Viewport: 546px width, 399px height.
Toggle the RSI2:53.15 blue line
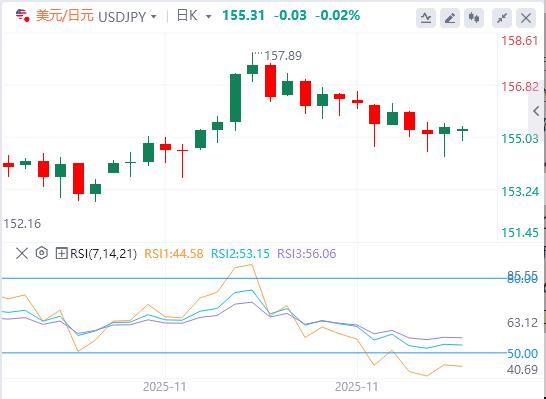coord(240,253)
